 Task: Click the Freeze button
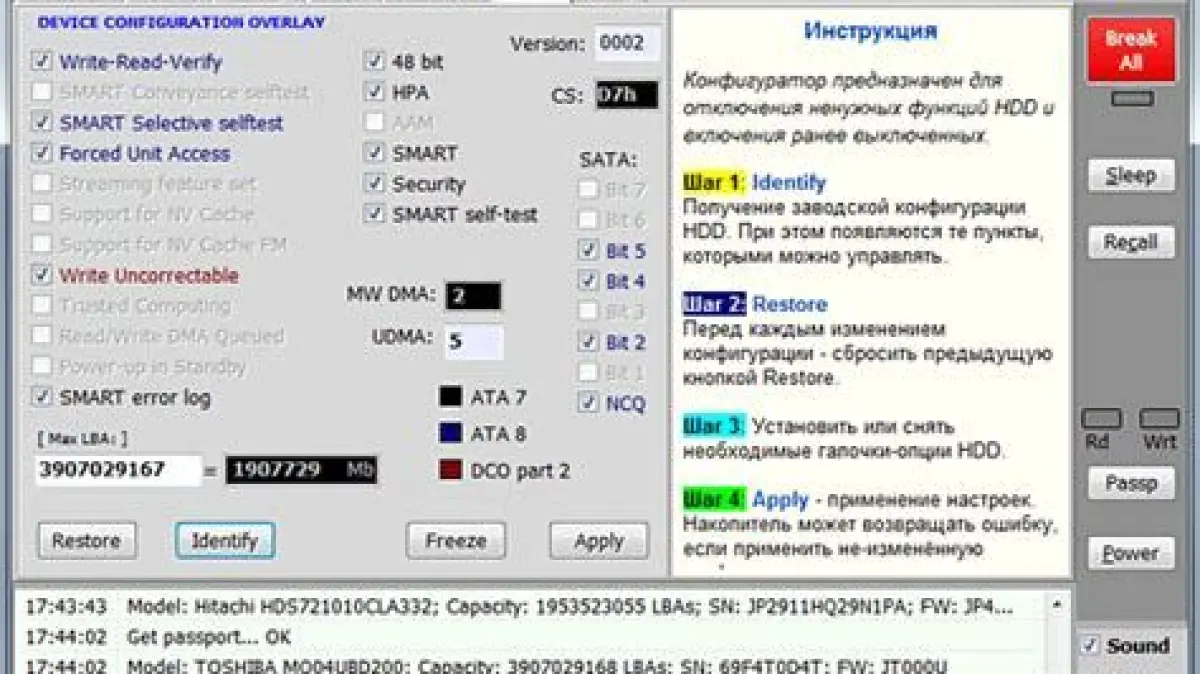point(455,541)
